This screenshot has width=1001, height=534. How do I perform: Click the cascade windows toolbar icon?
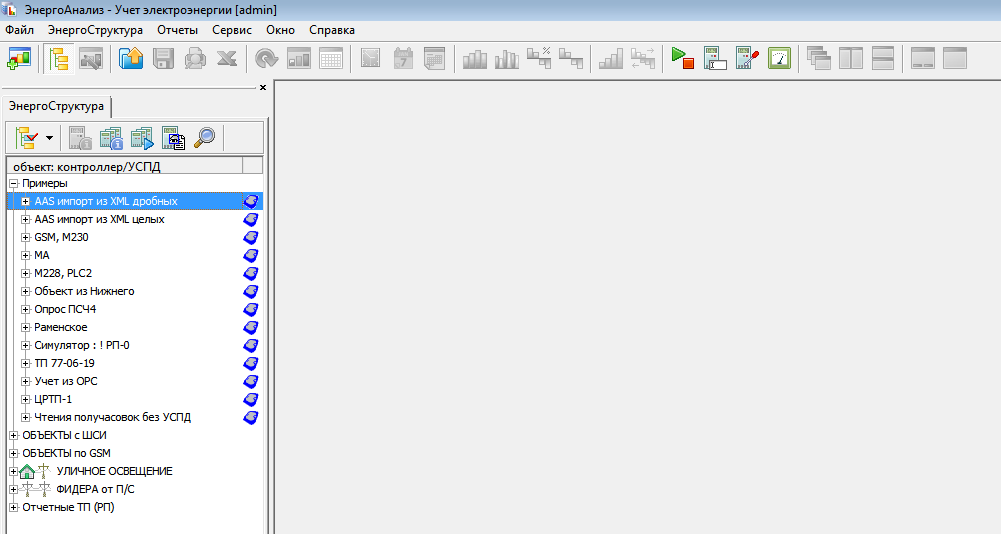tap(818, 58)
